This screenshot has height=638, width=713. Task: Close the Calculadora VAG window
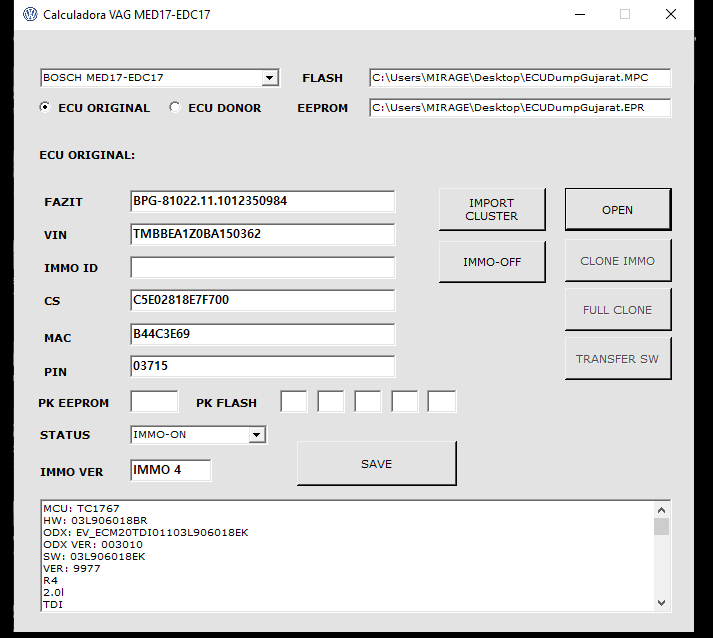click(x=671, y=15)
